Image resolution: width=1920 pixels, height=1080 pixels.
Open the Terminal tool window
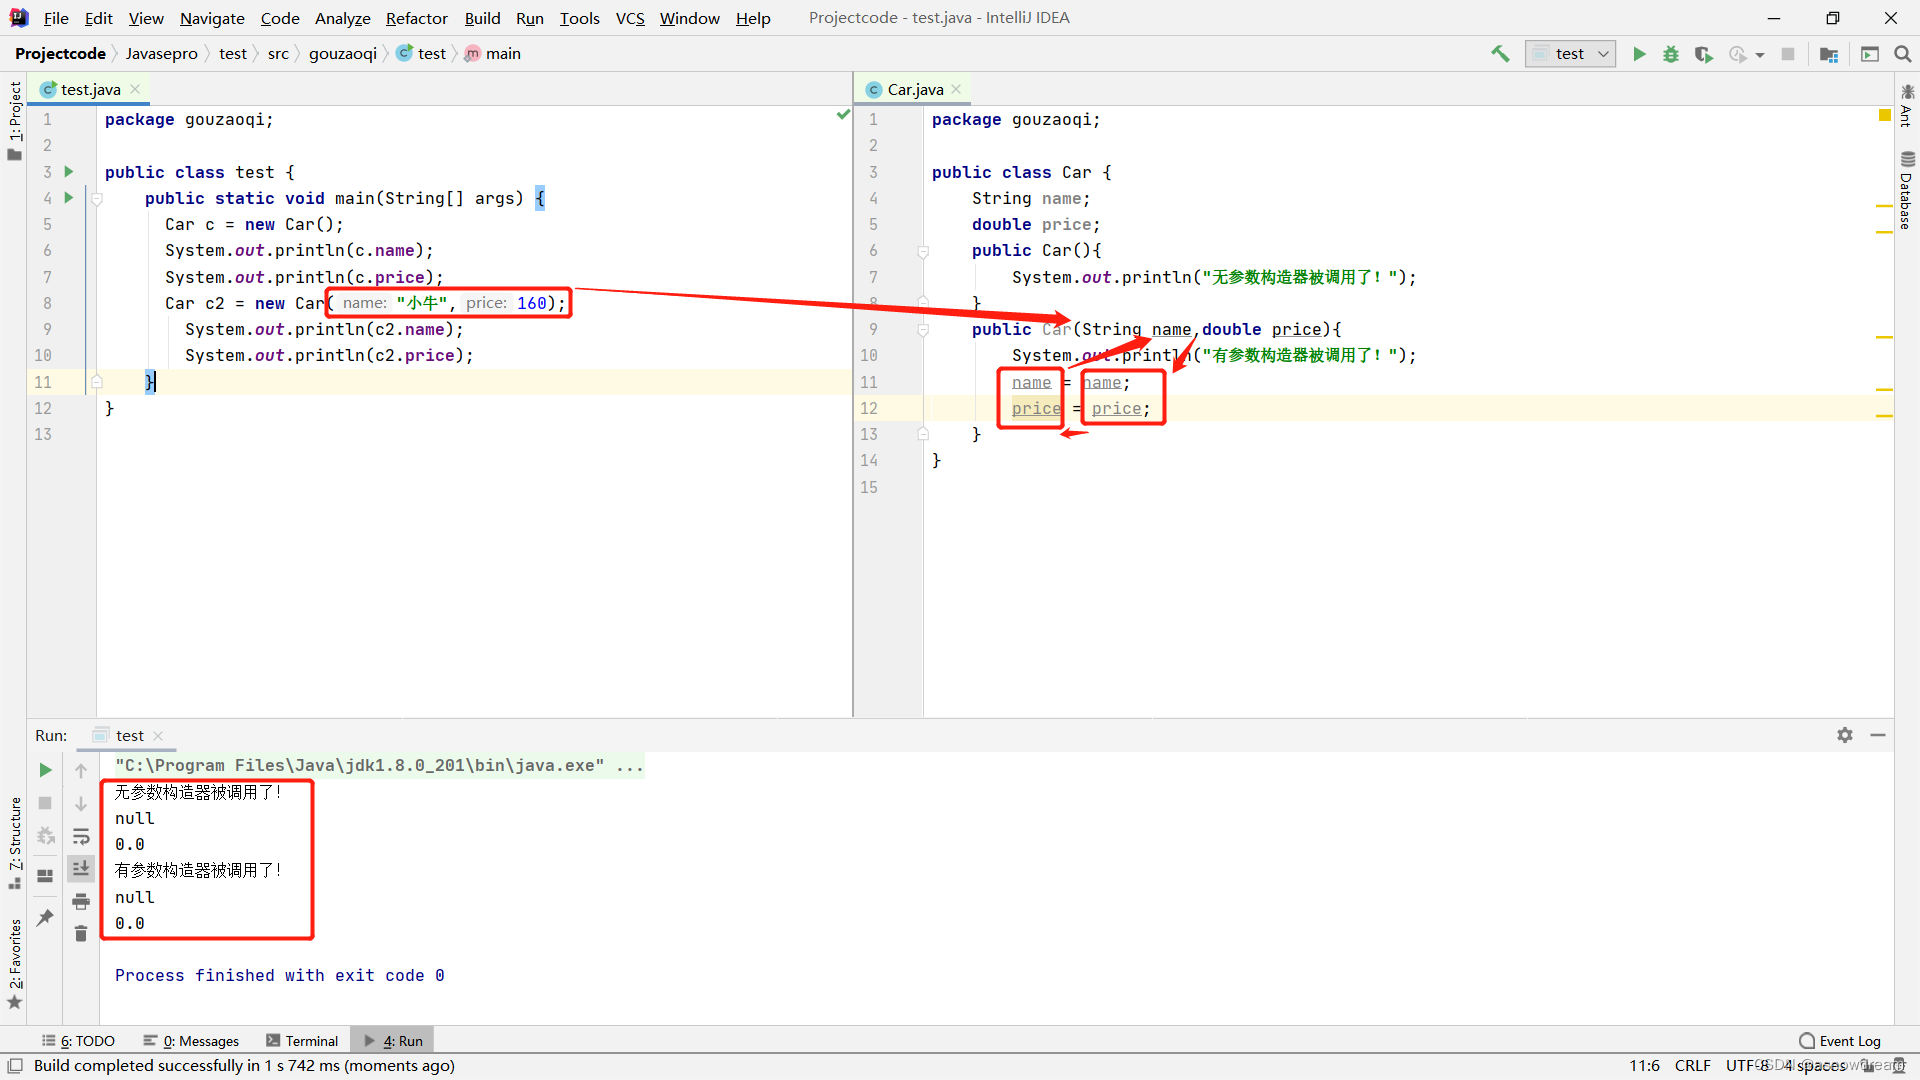(302, 1041)
